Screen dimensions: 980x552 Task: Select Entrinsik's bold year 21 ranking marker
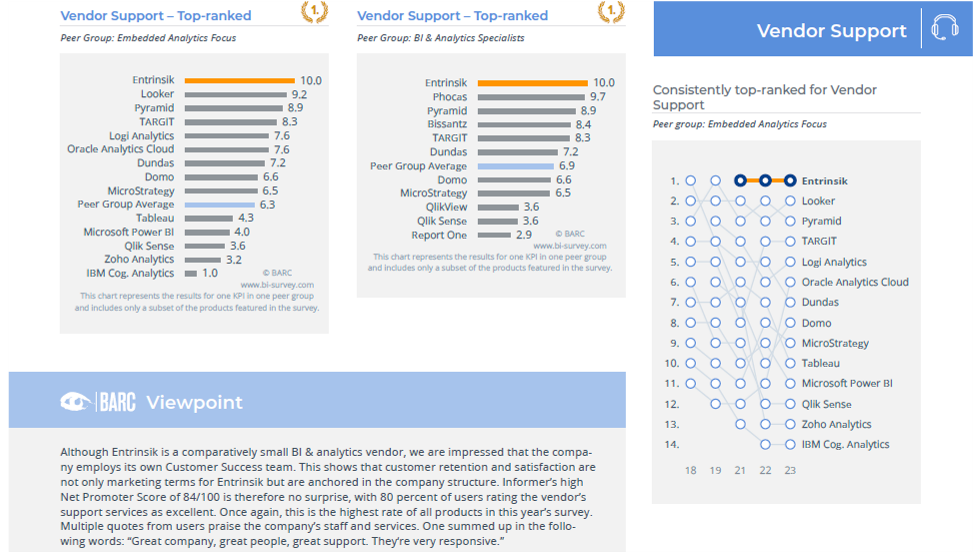[740, 181]
